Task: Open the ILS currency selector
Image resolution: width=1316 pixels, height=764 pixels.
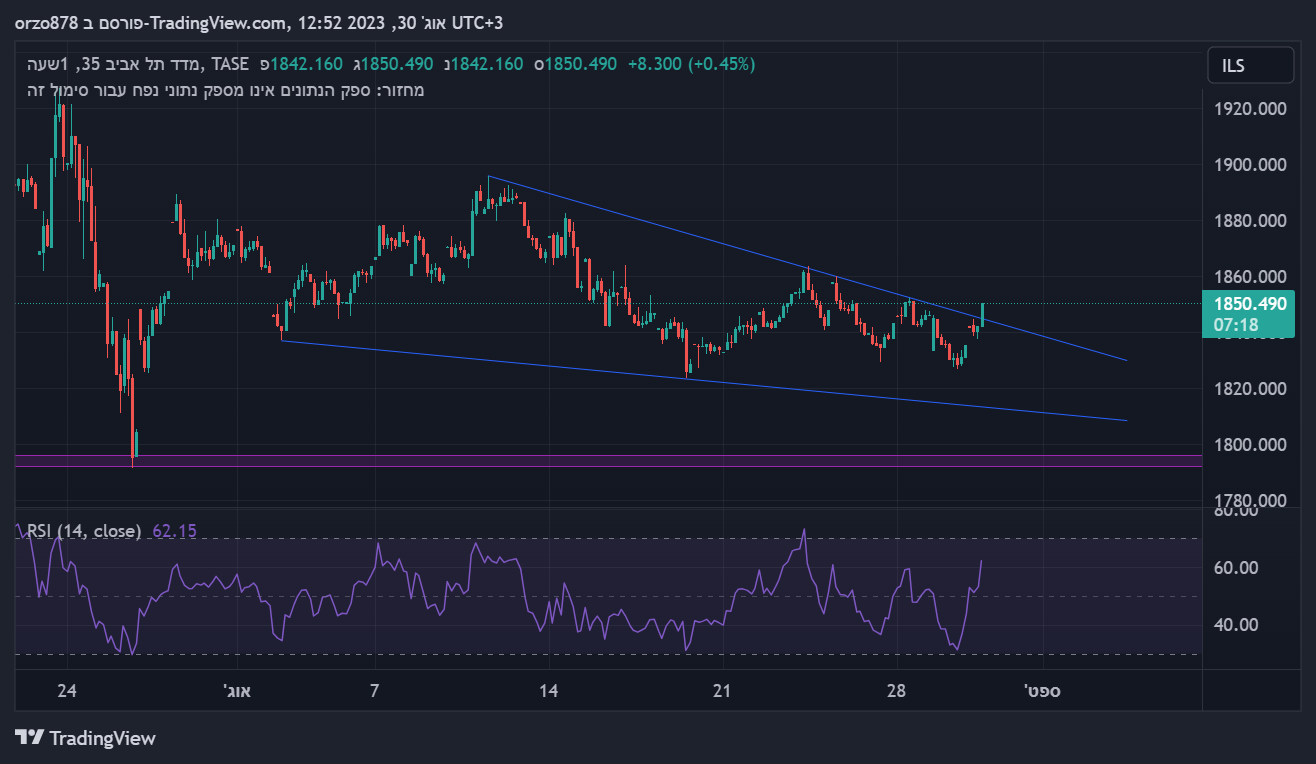Action: pyautogui.click(x=1248, y=66)
